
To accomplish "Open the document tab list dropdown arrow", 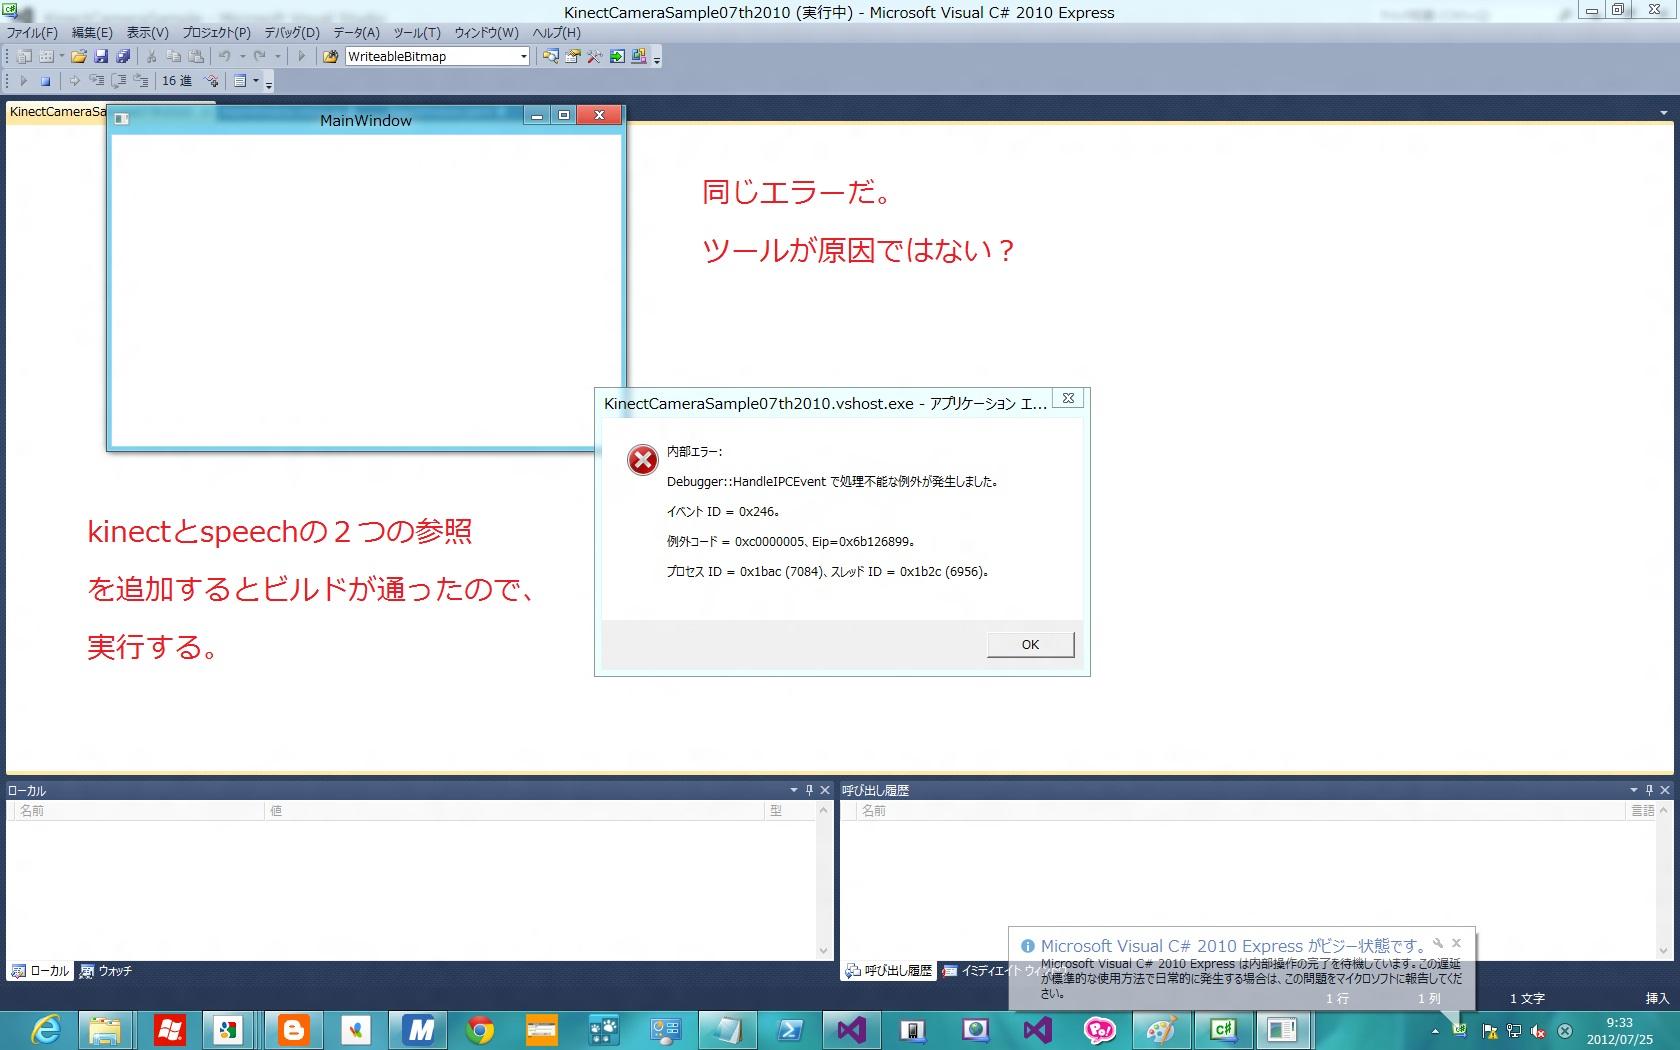I will pos(1664,113).
